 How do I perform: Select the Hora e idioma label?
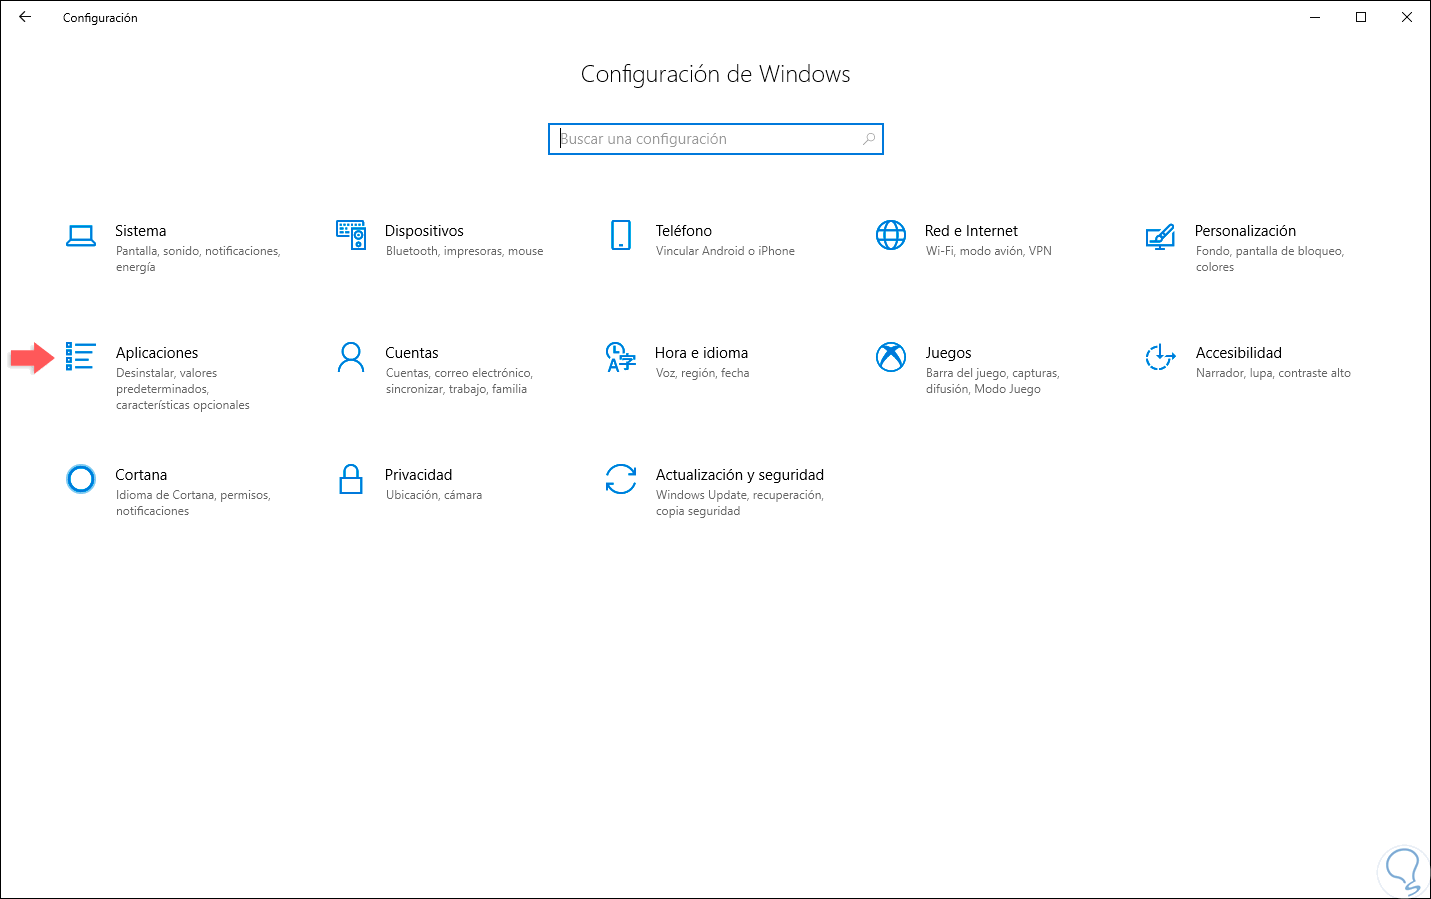click(x=702, y=353)
